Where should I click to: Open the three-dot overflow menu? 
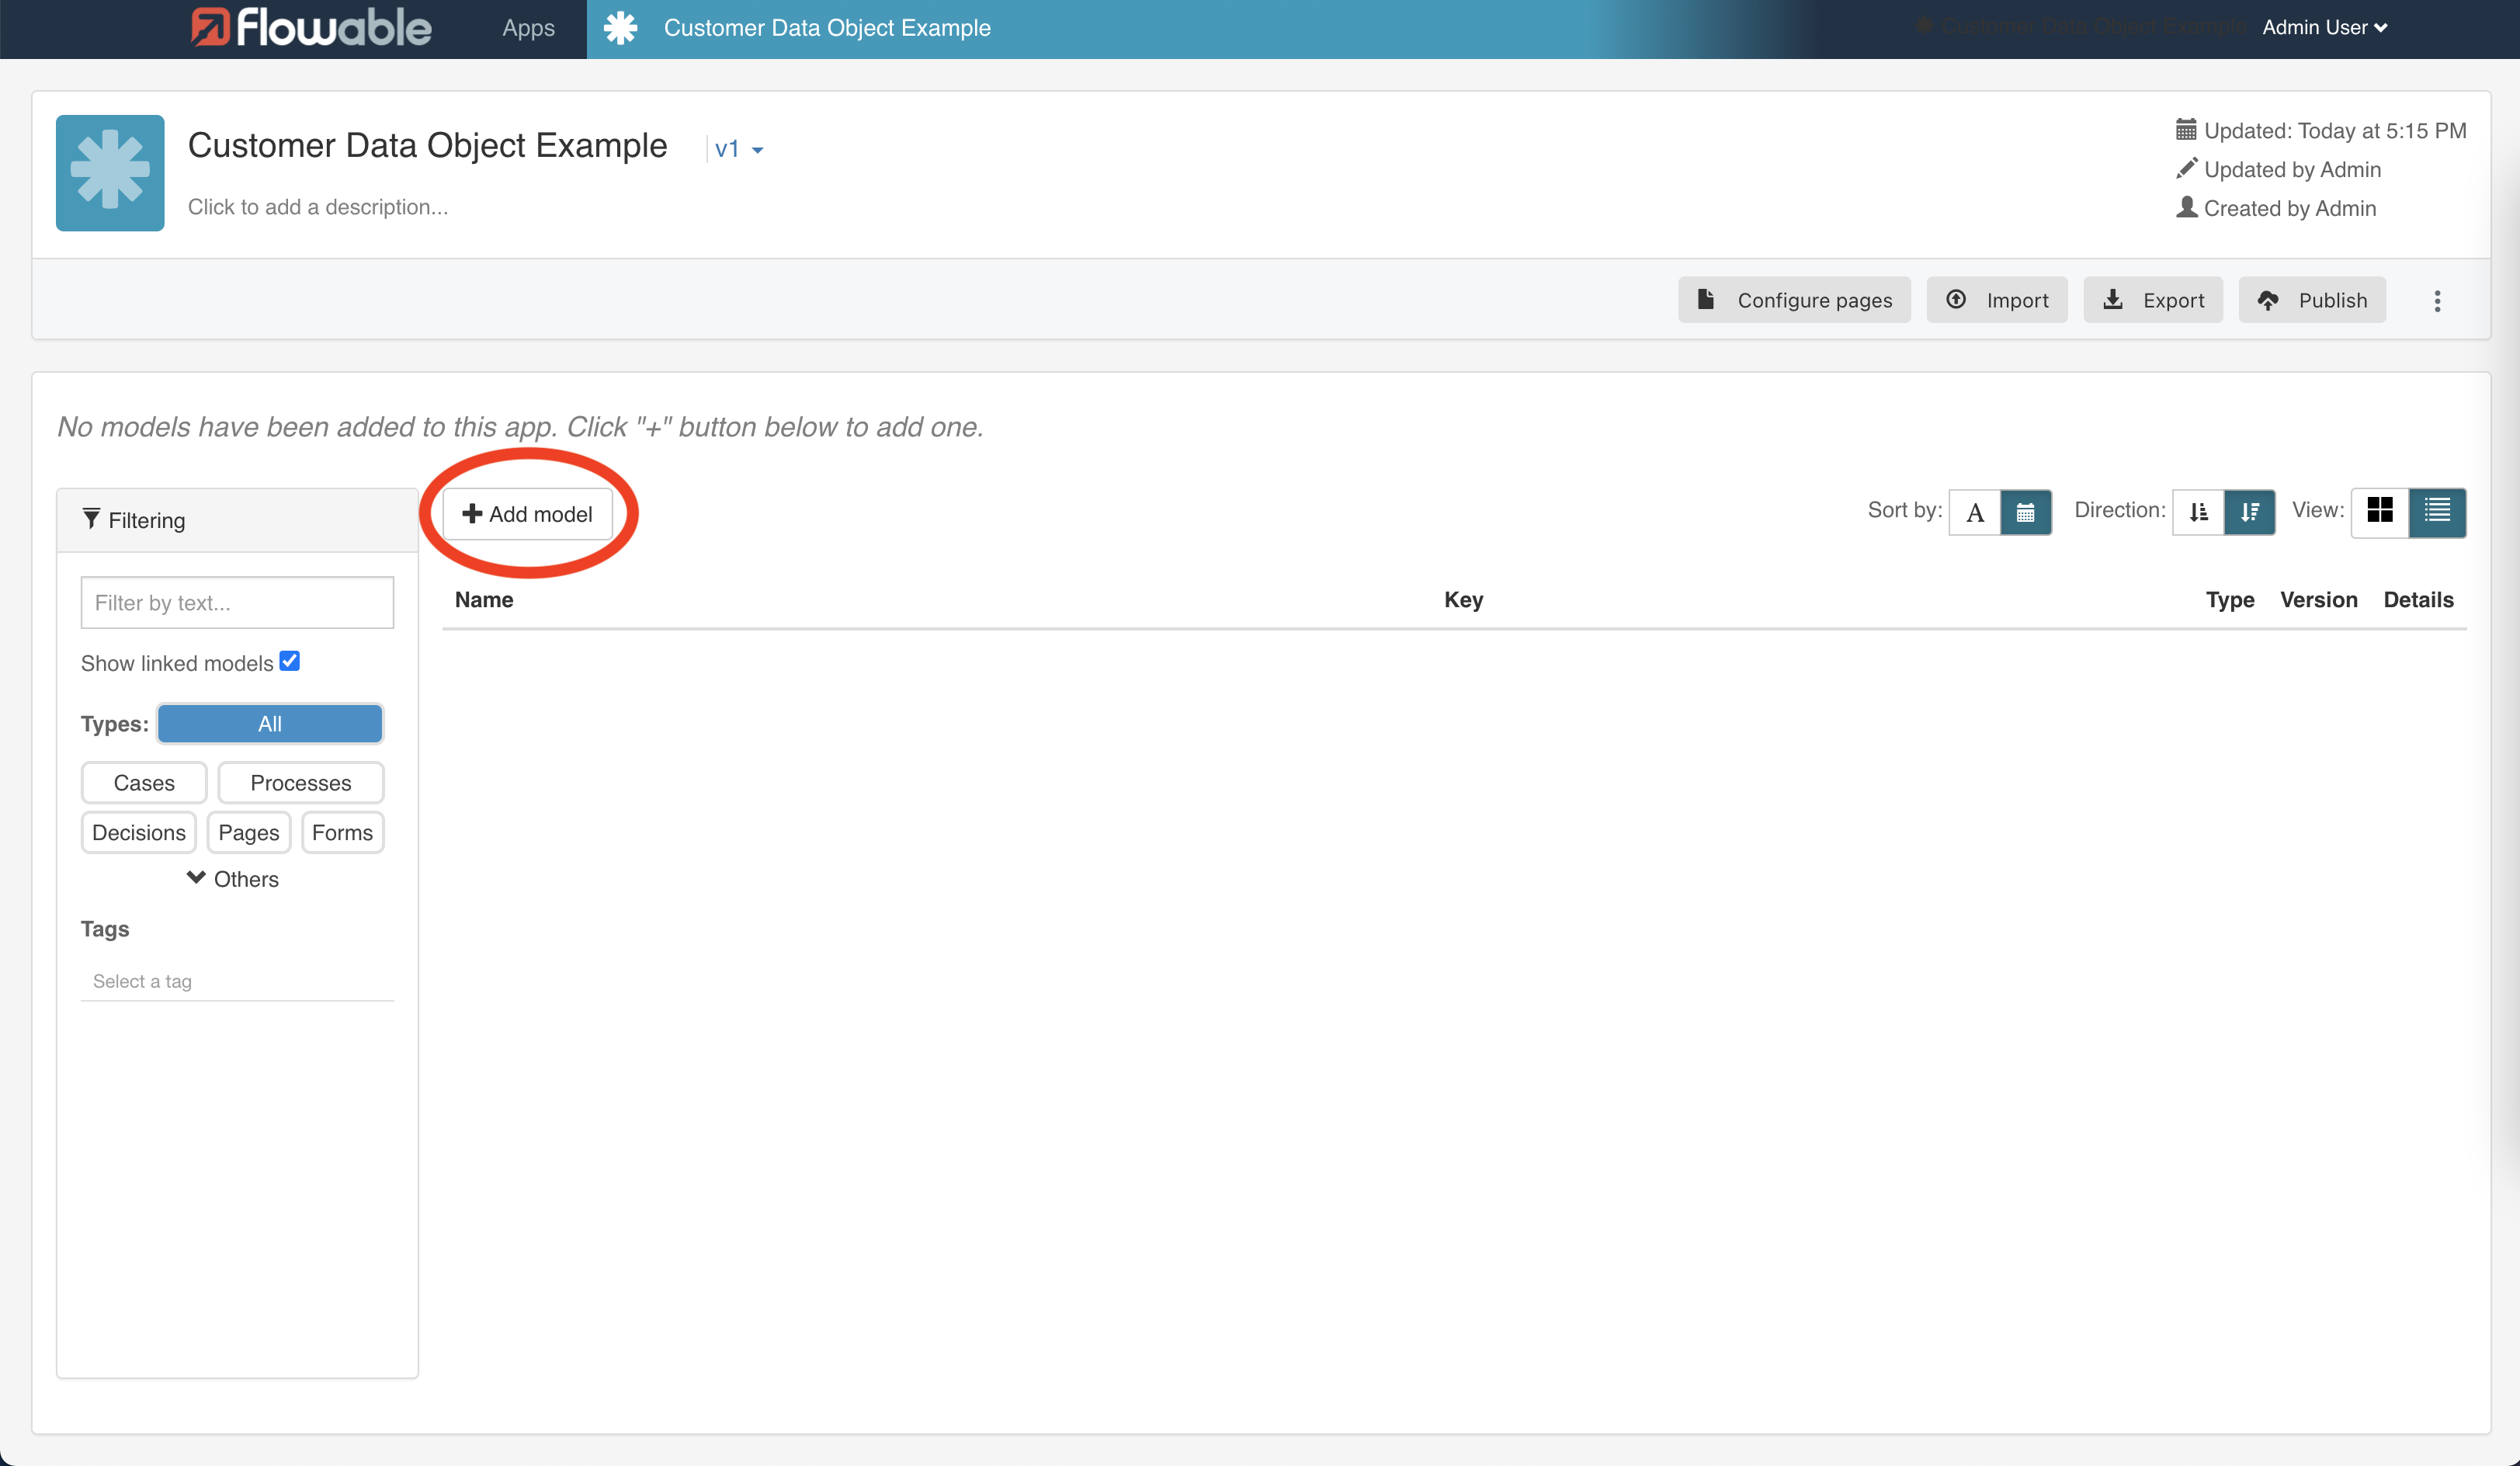point(2438,300)
